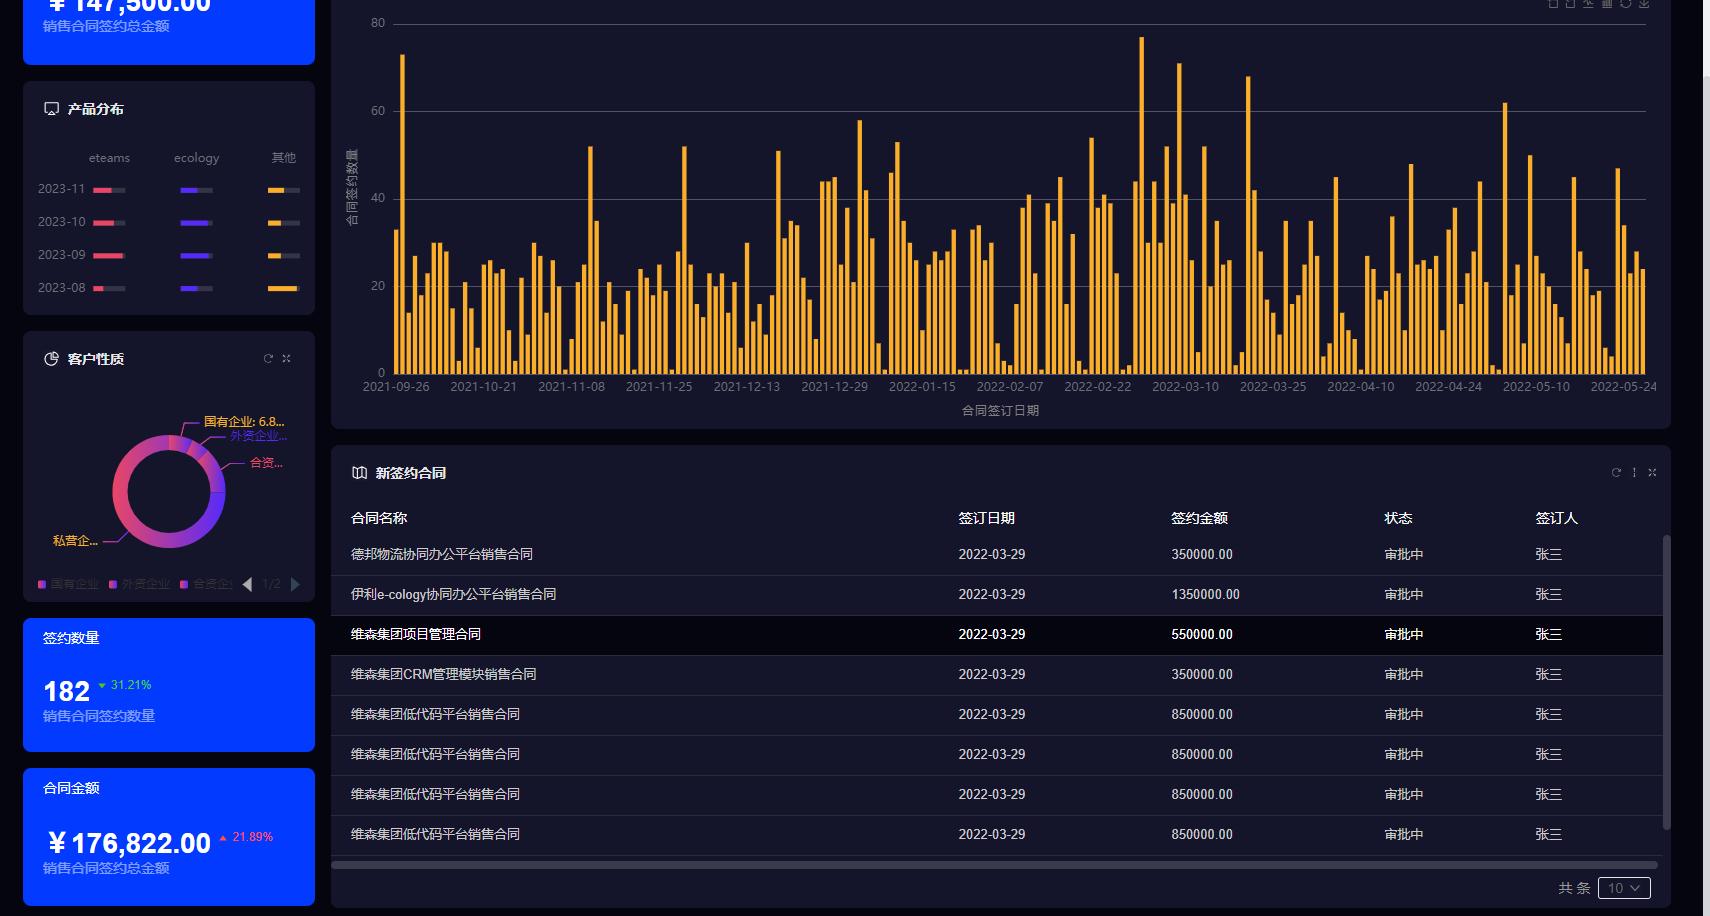Open the 德邦物流协同办公平台销售合同 row
This screenshot has width=1710, height=916.
[x=996, y=555]
